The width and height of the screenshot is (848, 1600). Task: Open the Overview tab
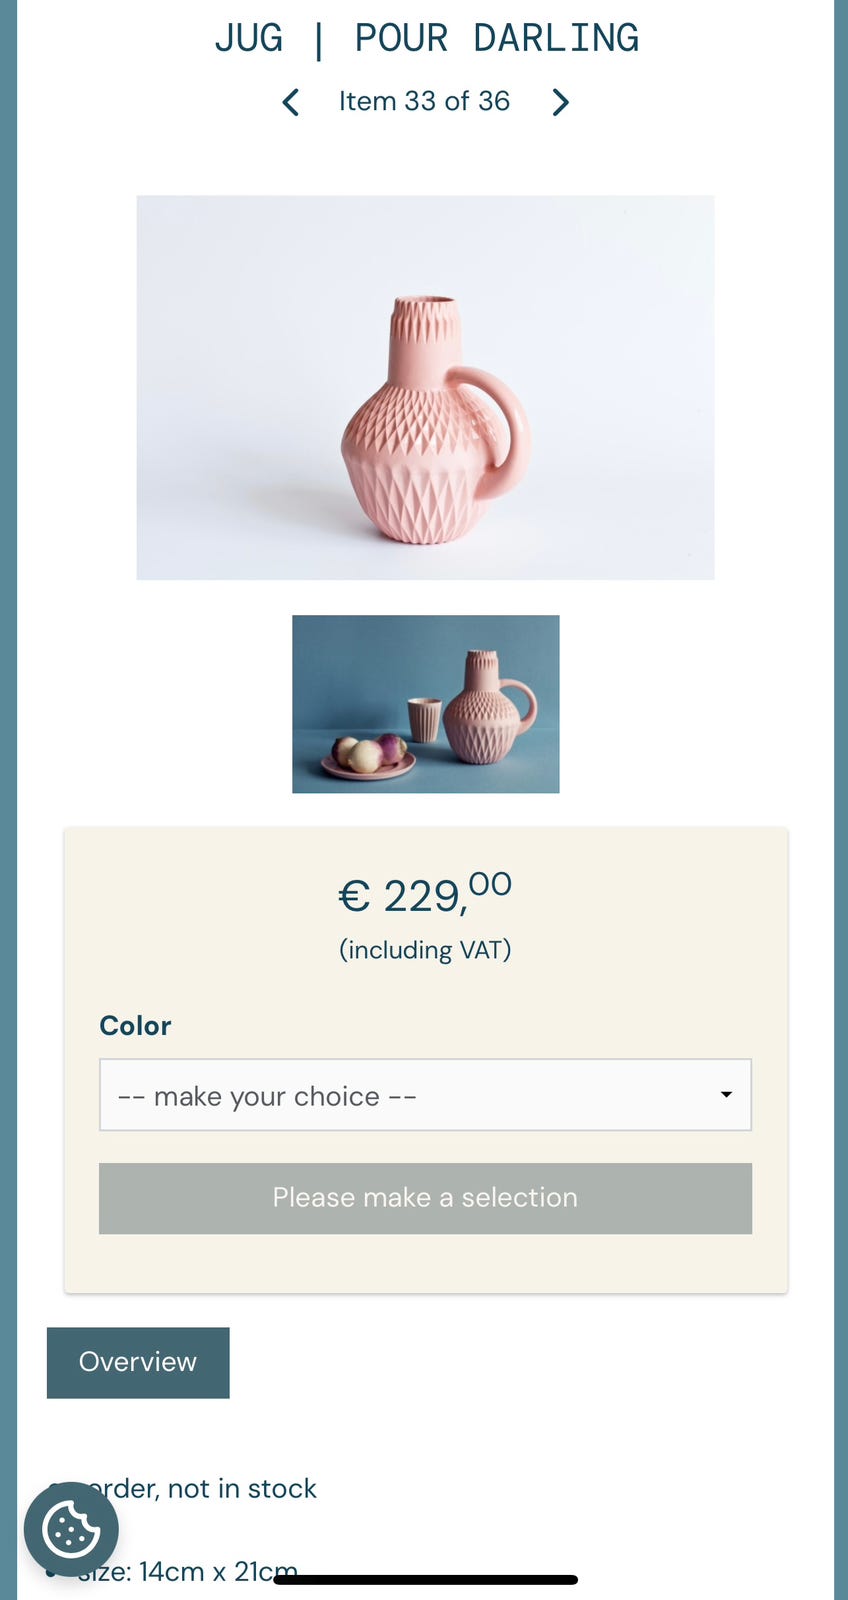[137, 1362]
